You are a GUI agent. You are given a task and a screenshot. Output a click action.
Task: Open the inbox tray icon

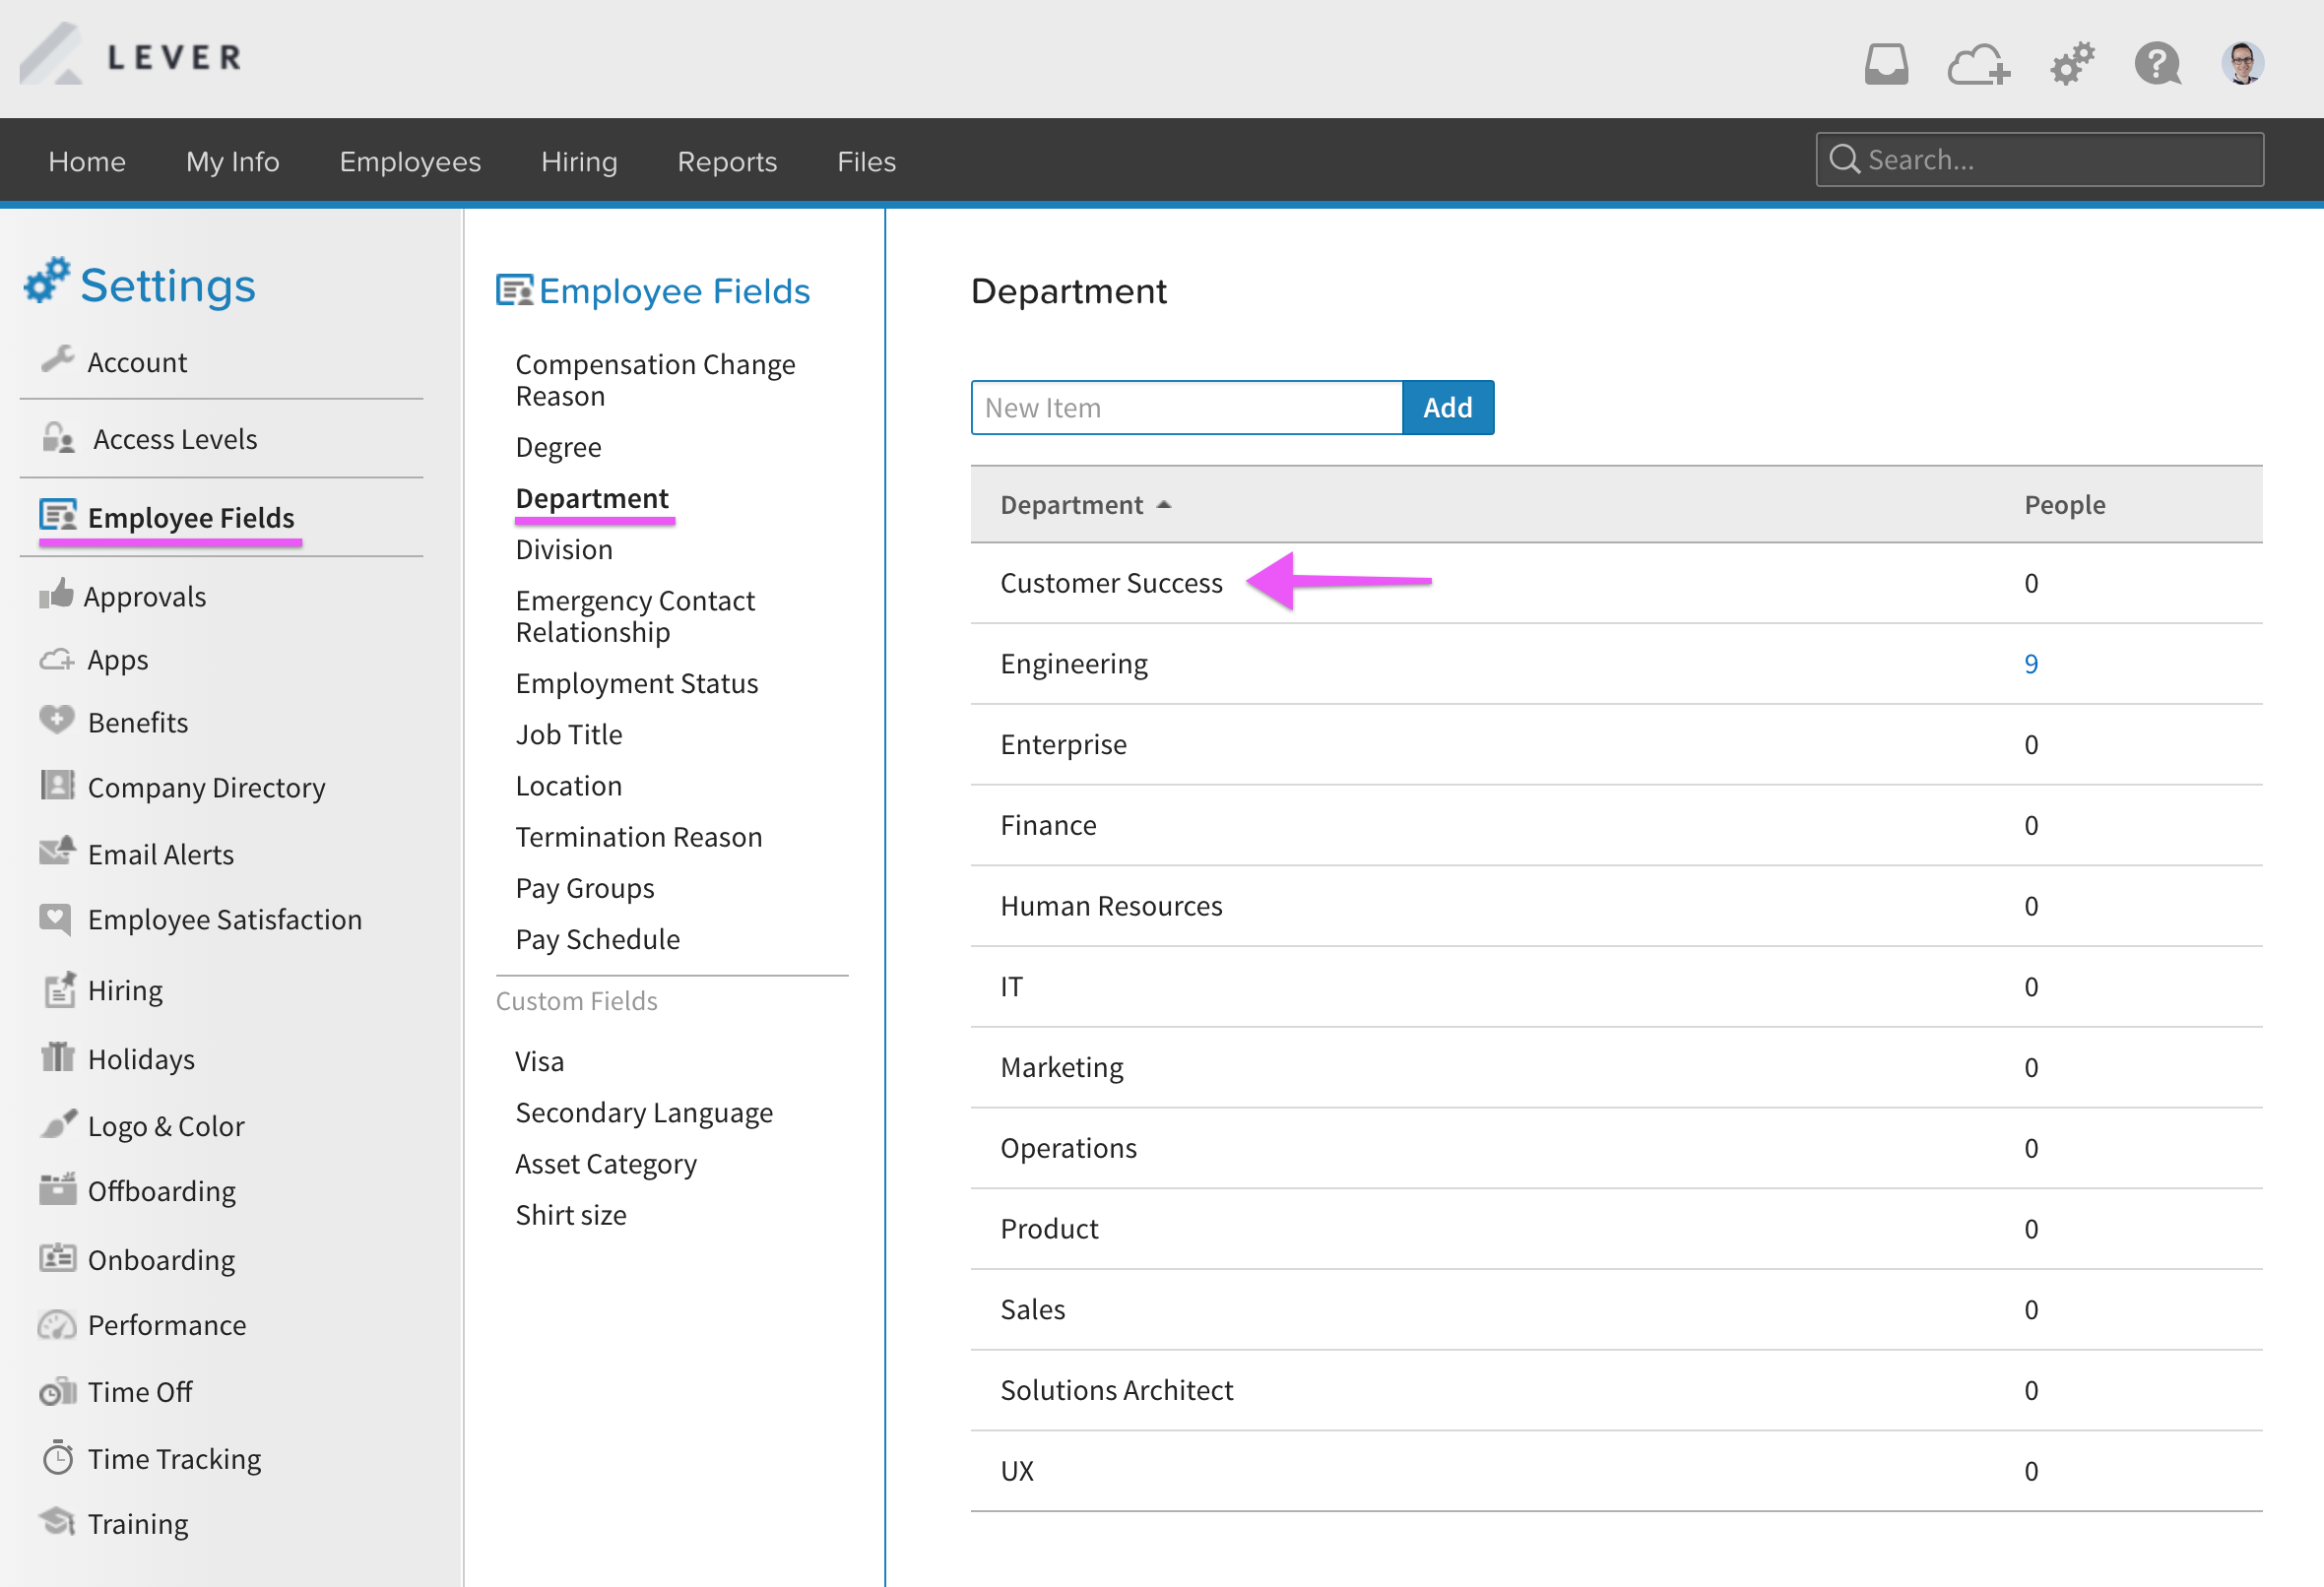[1886, 65]
